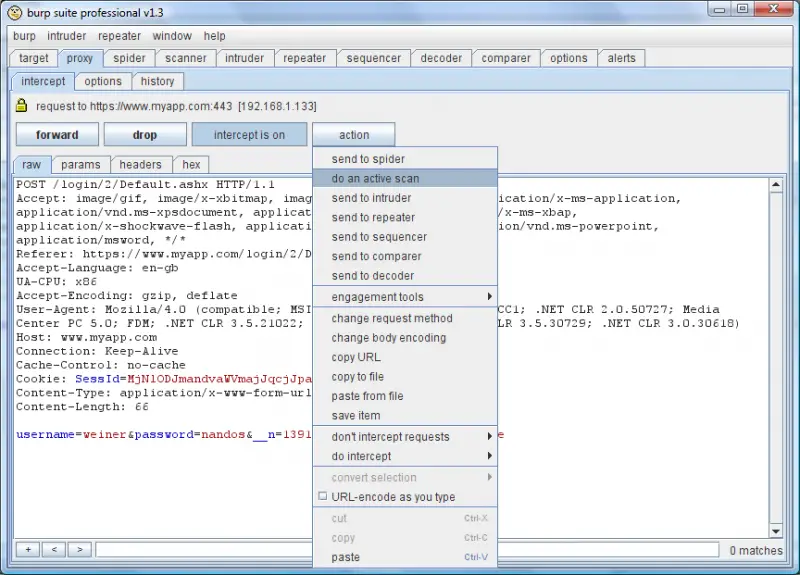
Task: Select the proxy 'options' sub-tab
Action: tap(103, 81)
